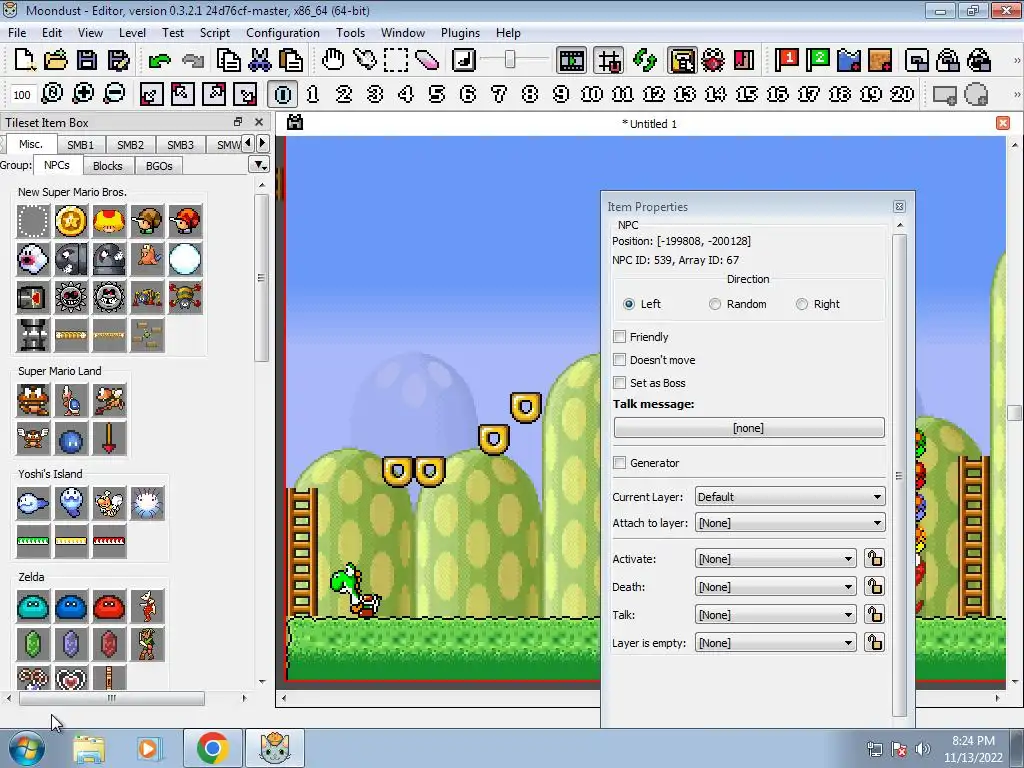1024x768 pixels.
Task: Enable the Friendly checkbox
Action: [x=620, y=337]
